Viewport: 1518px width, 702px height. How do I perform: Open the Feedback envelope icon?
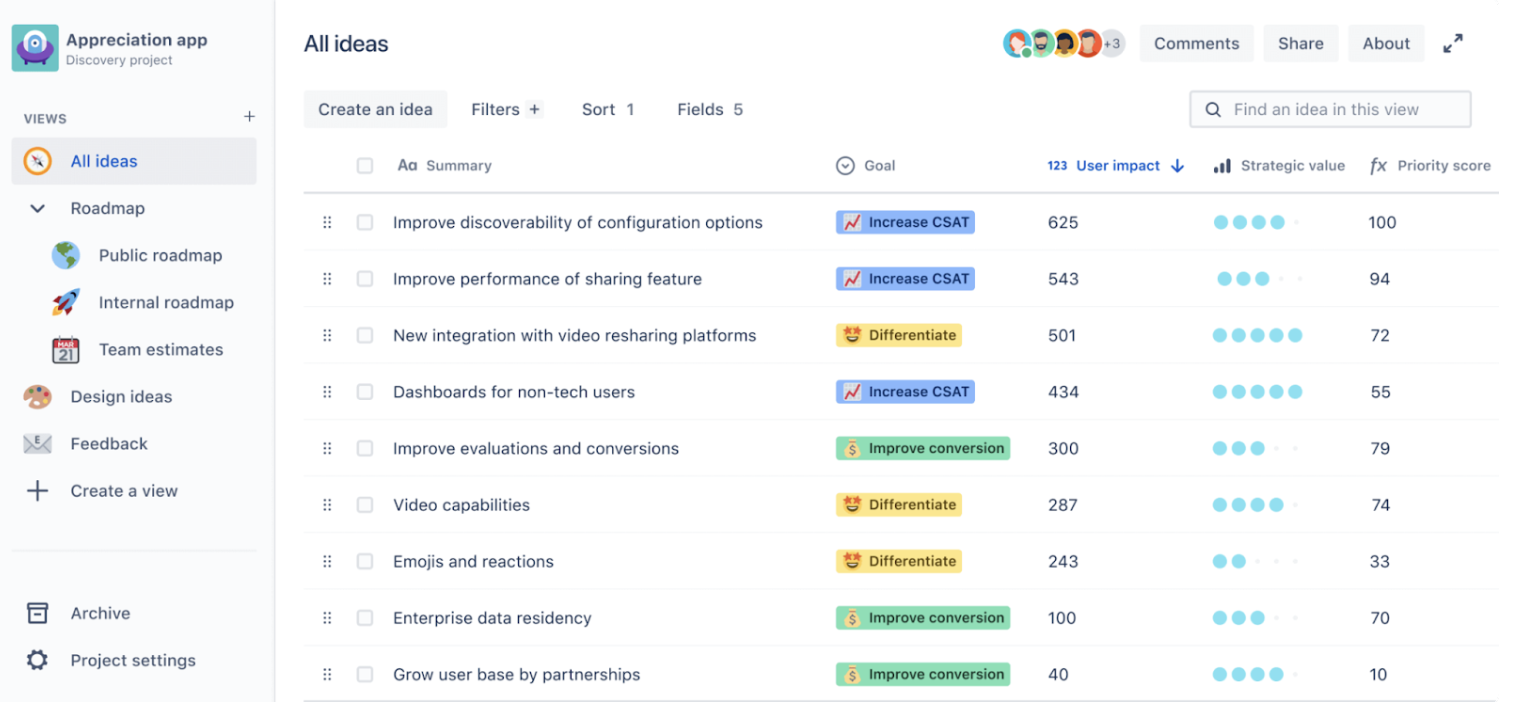click(37, 443)
